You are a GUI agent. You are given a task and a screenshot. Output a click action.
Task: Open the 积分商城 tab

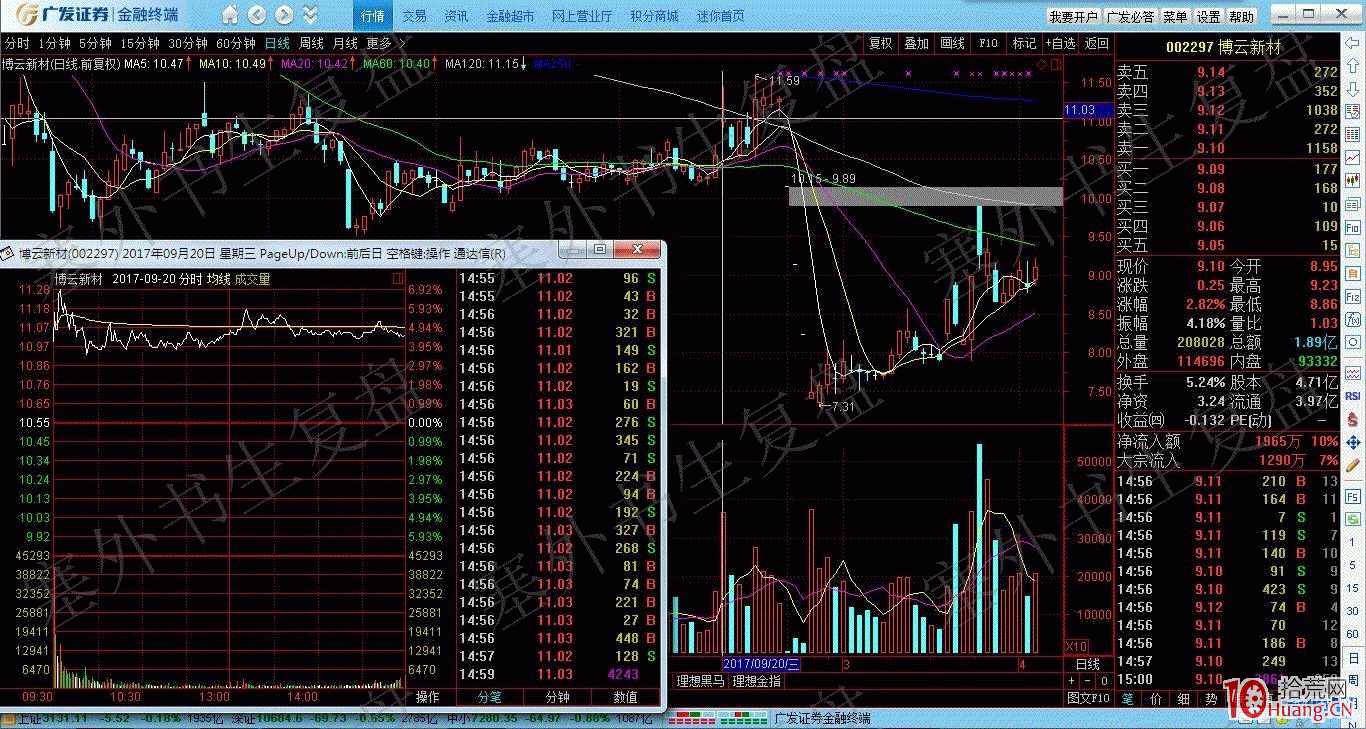(x=654, y=16)
